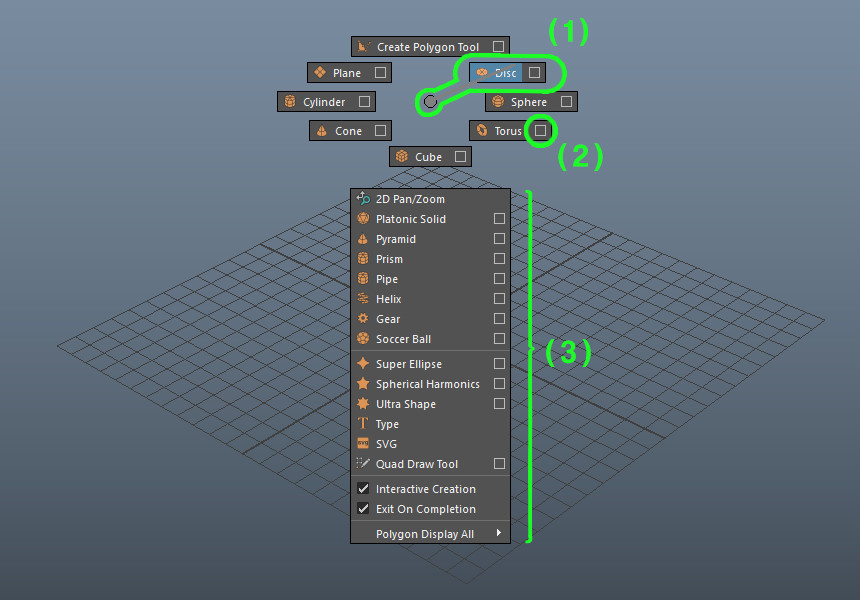Click the Cylinder marking menu button
The height and width of the screenshot is (600, 860).
click(326, 101)
